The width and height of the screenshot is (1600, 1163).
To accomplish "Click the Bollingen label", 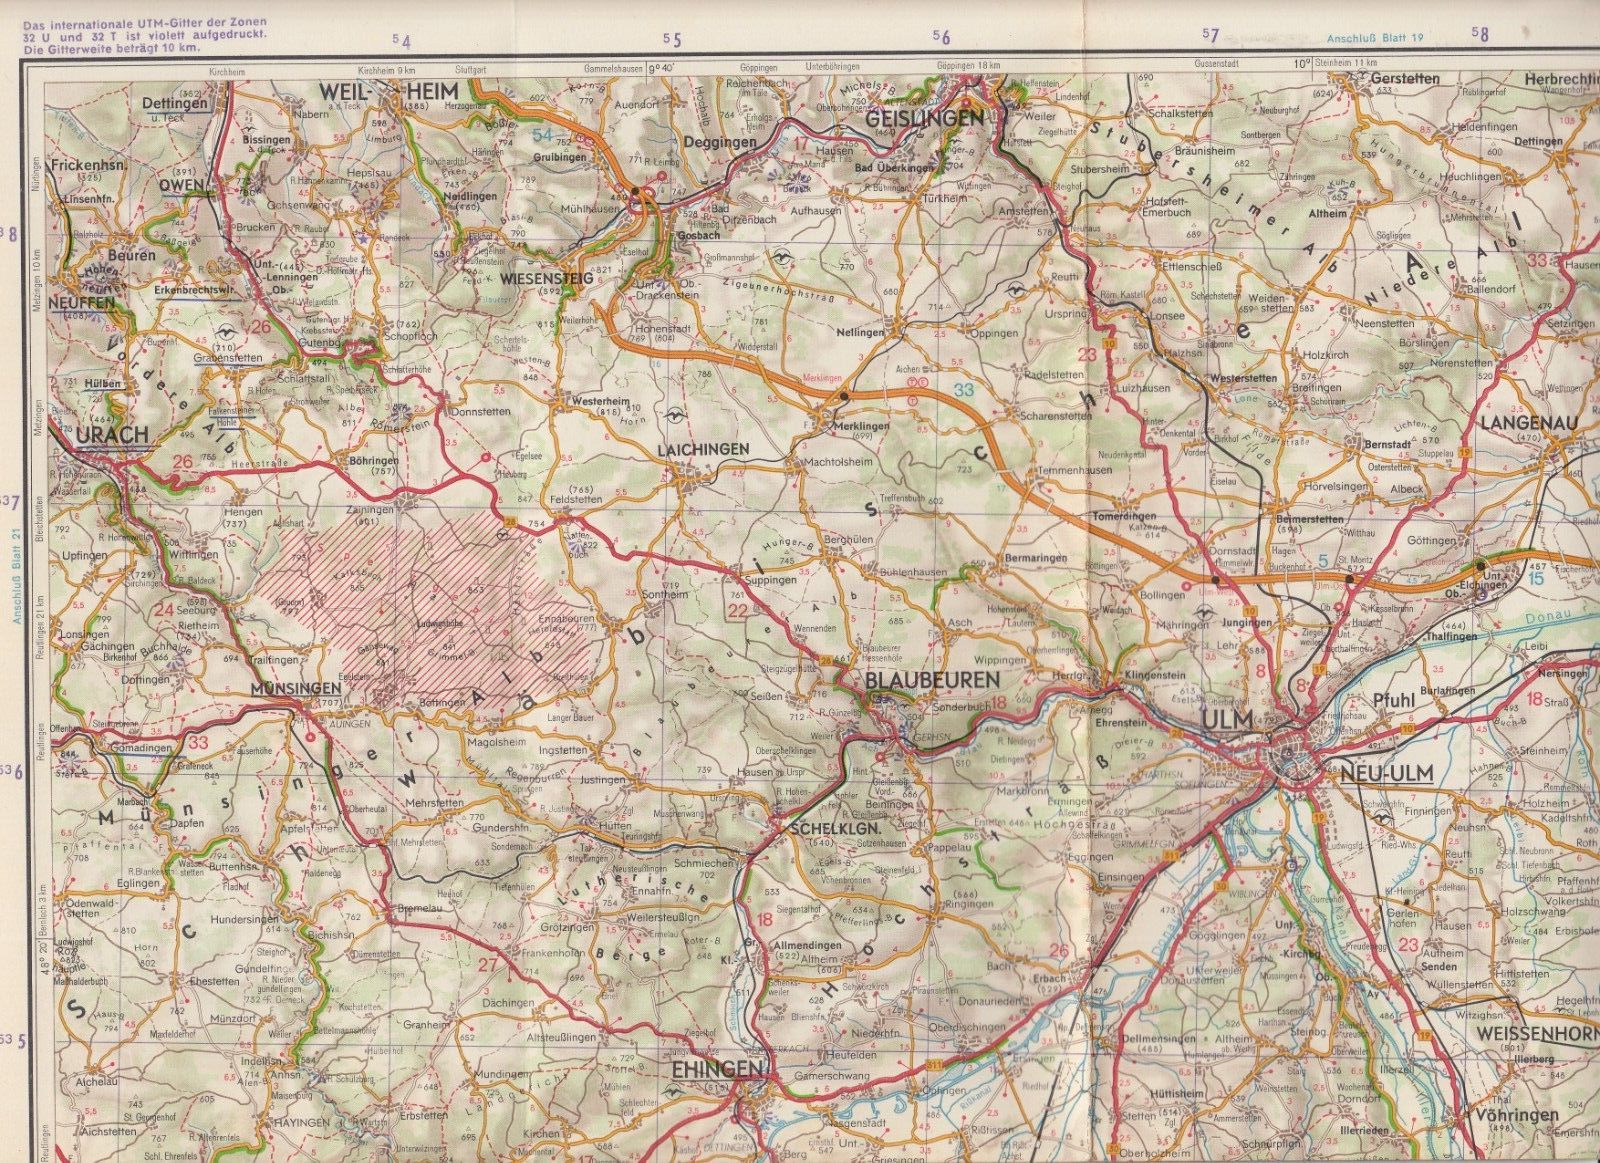I will pyautogui.click(x=1162, y=596).
